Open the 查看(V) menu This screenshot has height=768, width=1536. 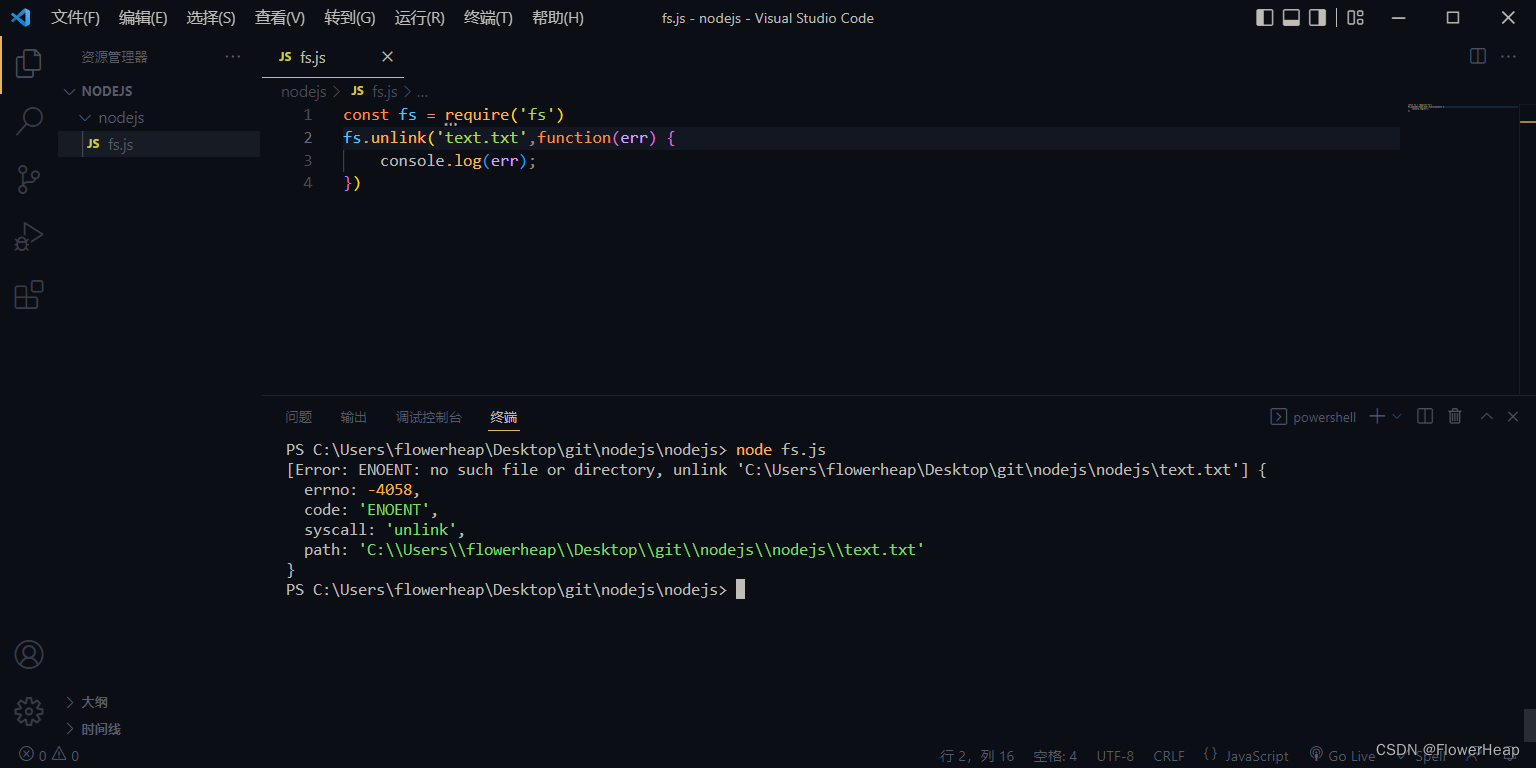(x=280, y=18)
